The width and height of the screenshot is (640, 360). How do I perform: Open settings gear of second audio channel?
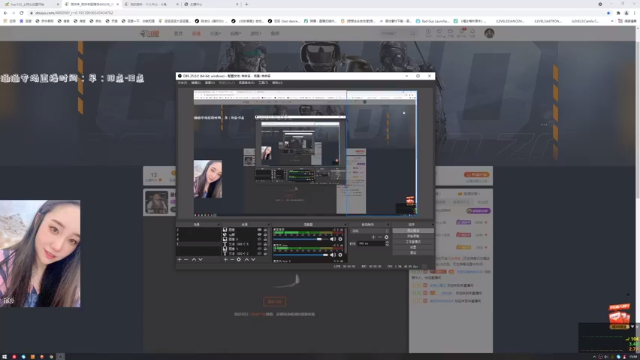[340, 255]
